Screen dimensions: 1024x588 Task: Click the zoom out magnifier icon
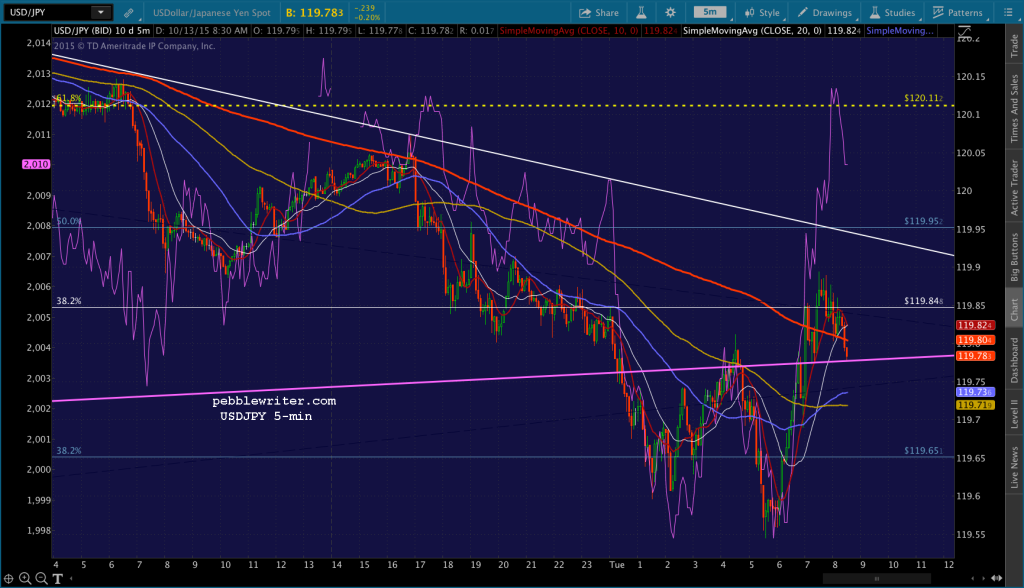click(41, 578)
